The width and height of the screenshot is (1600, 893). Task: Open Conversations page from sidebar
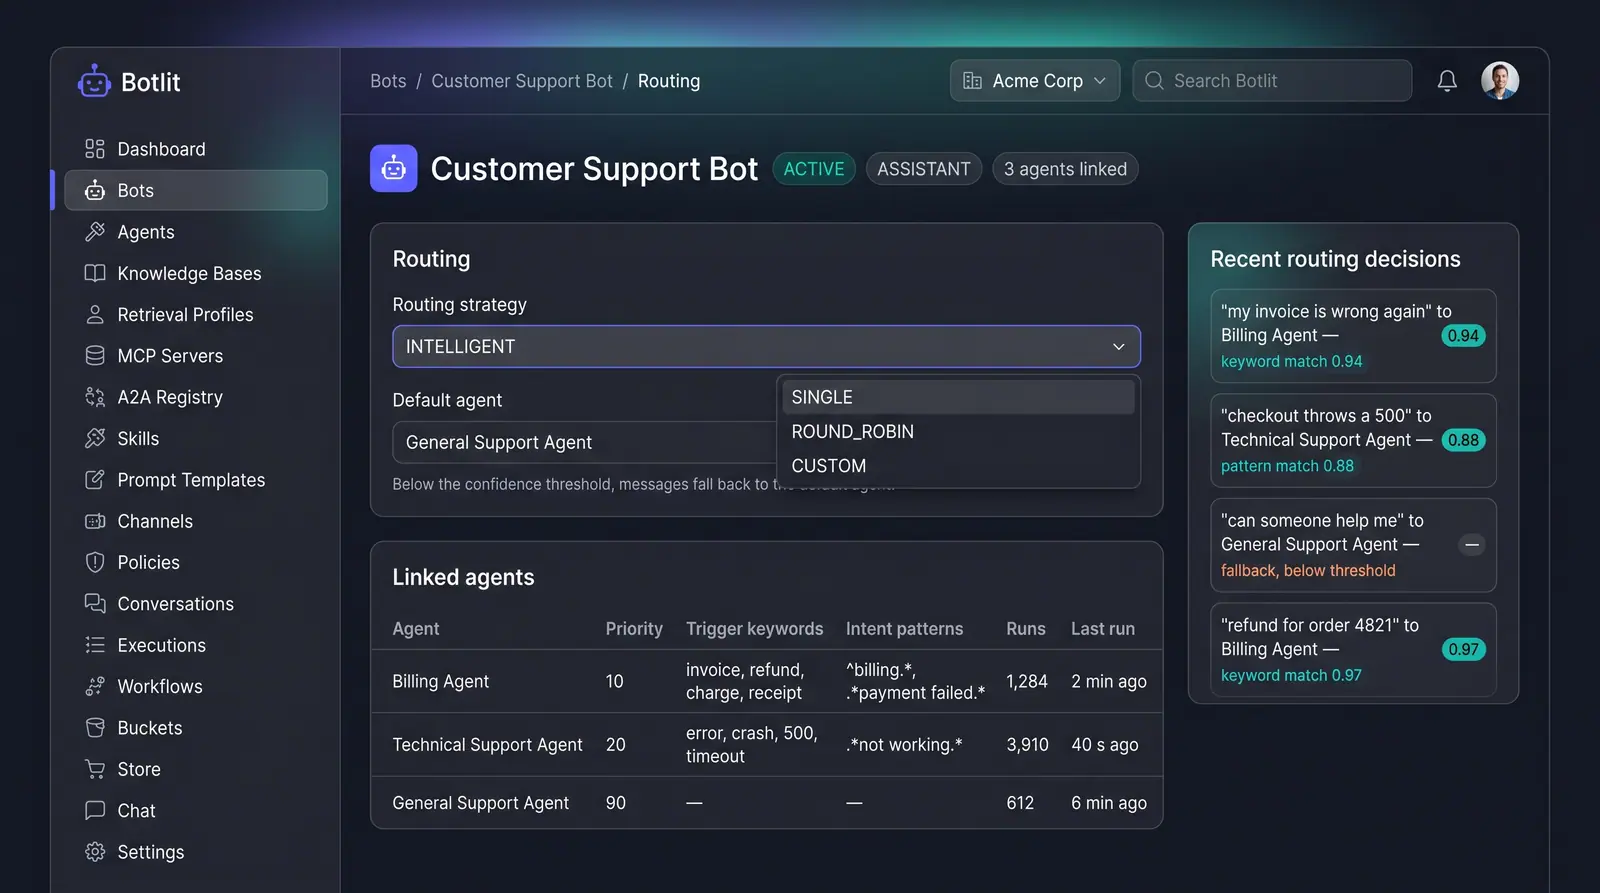(x=196, y=604)
